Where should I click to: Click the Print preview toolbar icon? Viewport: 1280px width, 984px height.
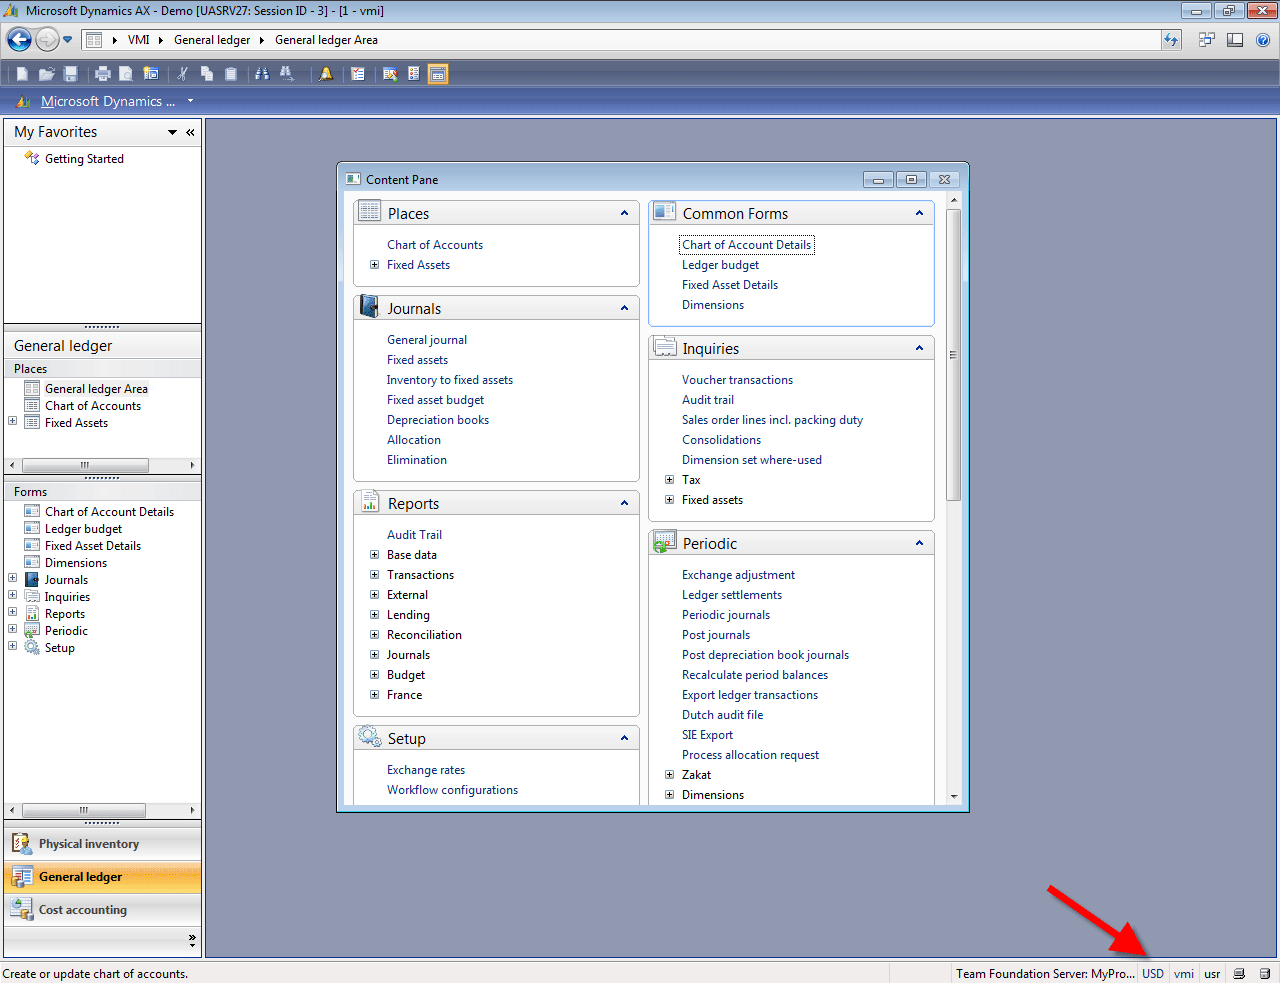pos(126,74)
